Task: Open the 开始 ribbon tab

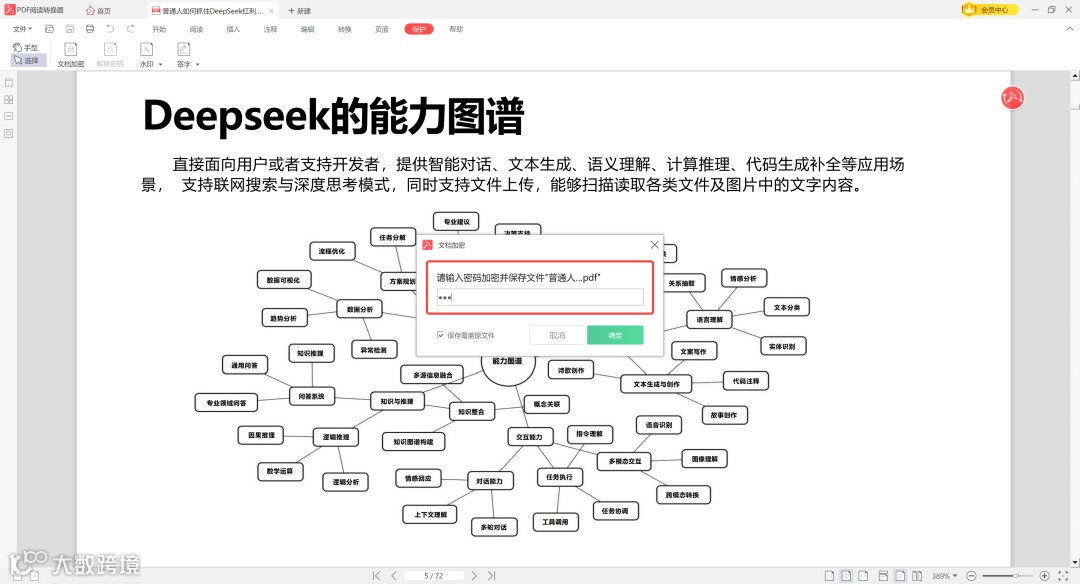Action: point(159,30)
